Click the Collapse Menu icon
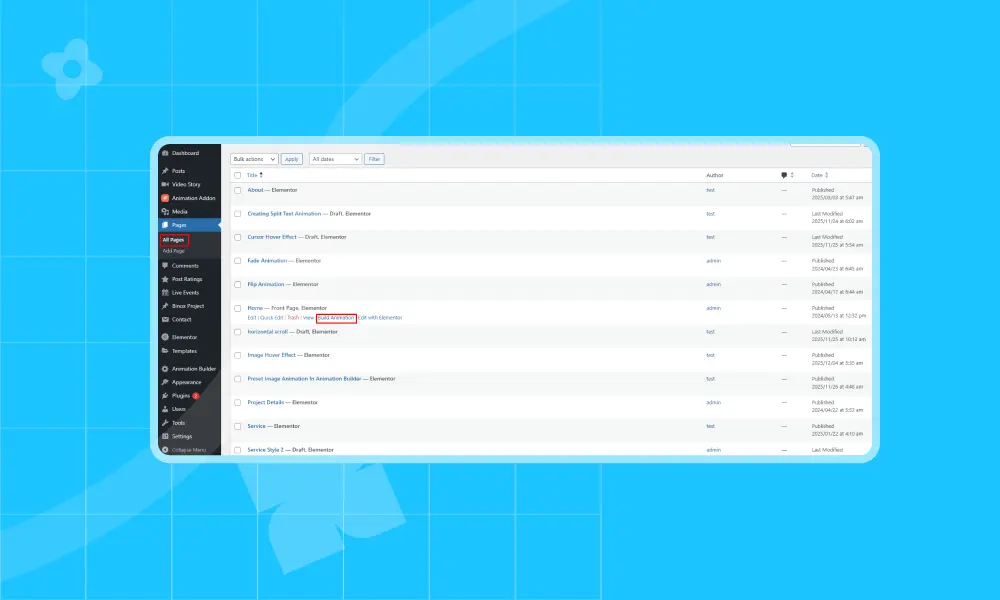Screen dimensions: 1000x600 (165, 450)
